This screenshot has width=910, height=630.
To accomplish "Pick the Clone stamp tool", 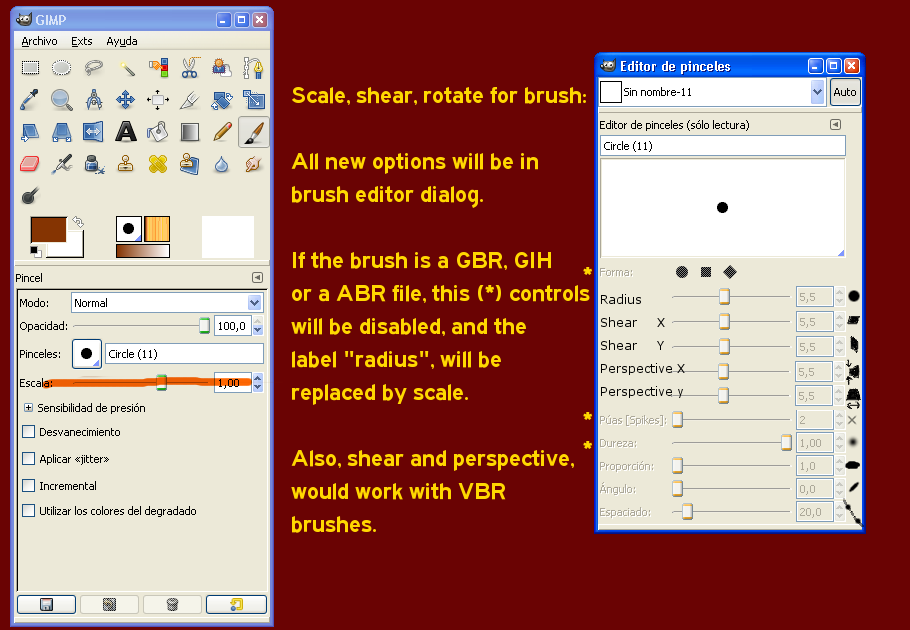I will tap(126, 163).
